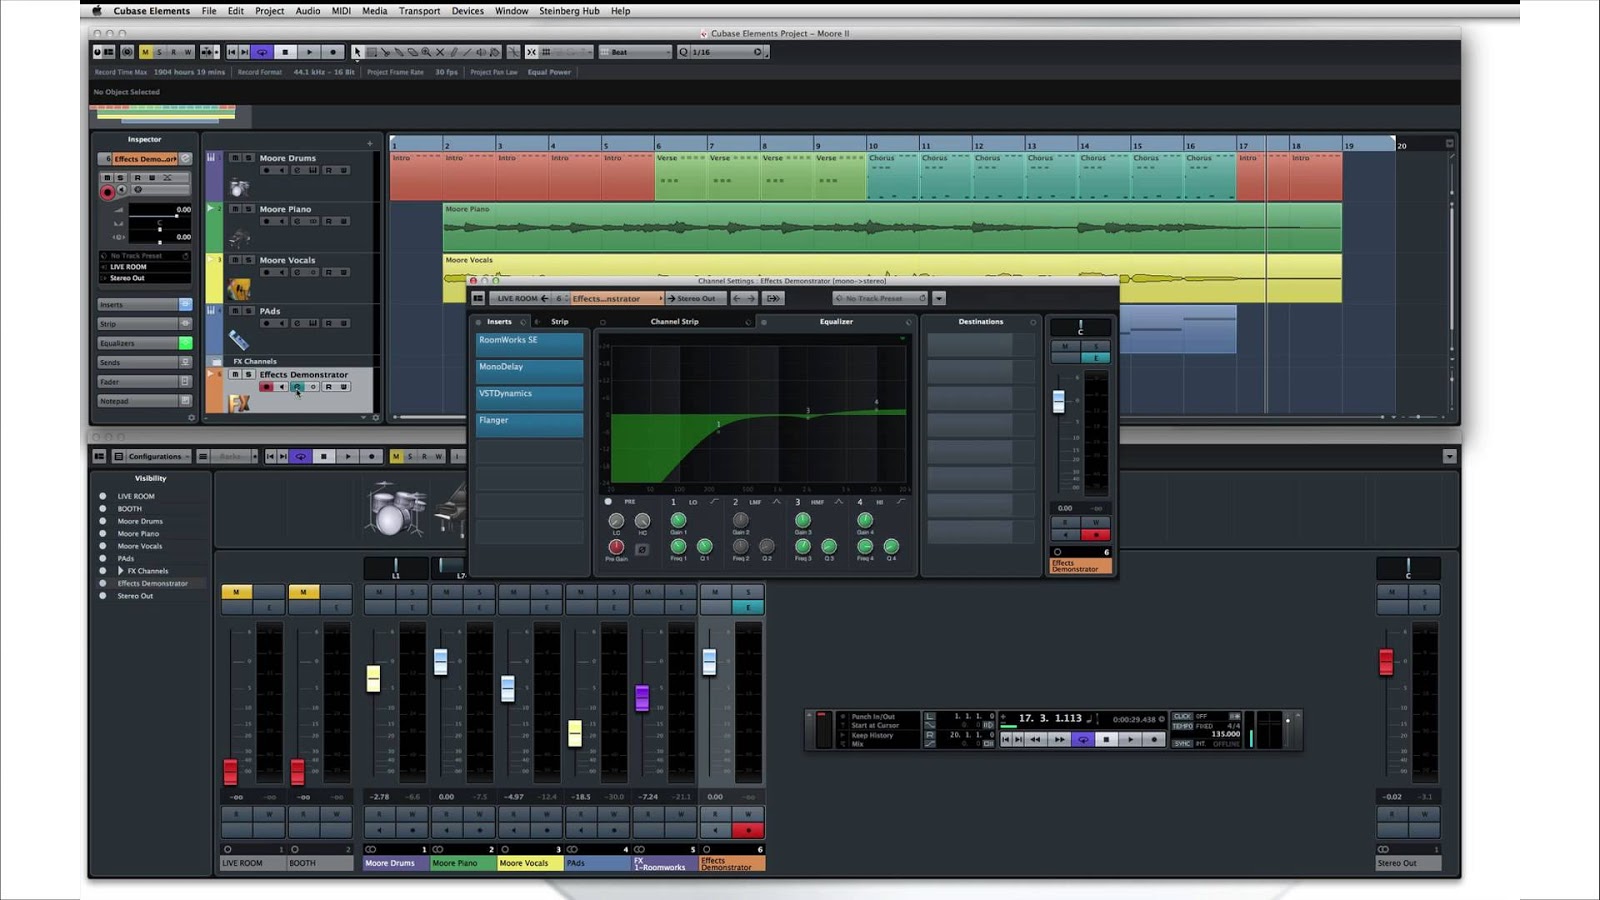Open the Effects...nstrator channel selector dropdown
This screenshot has height=900, width=1600.
click(616, 298)
